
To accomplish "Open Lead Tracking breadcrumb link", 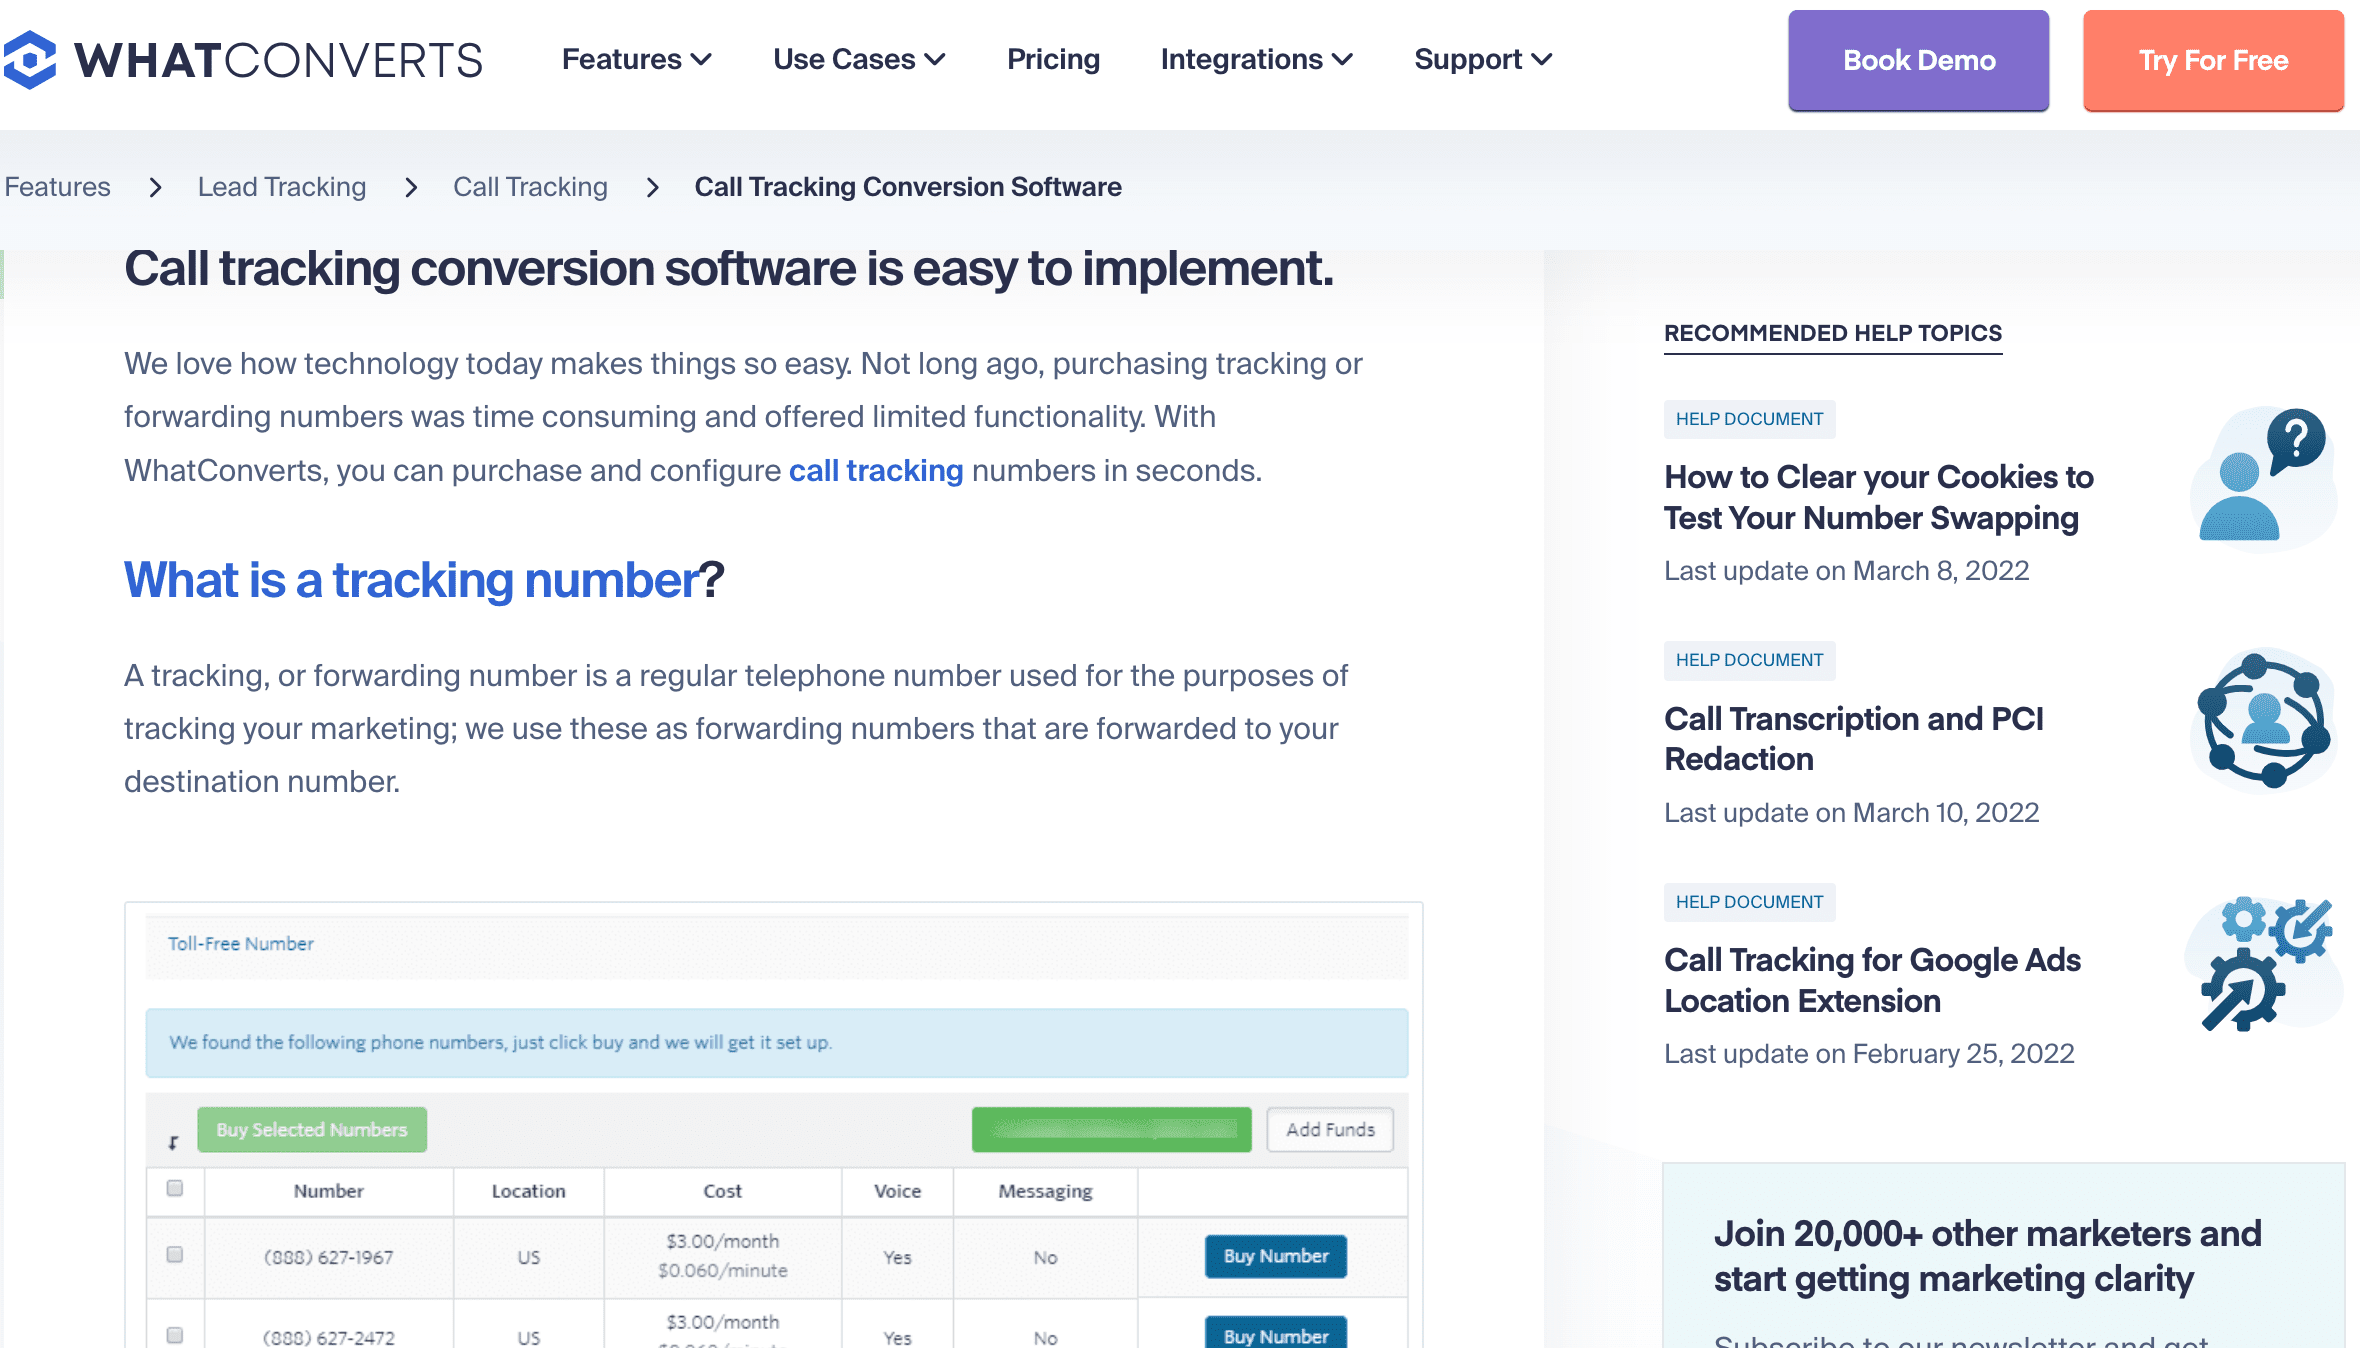I will [282, 187].
